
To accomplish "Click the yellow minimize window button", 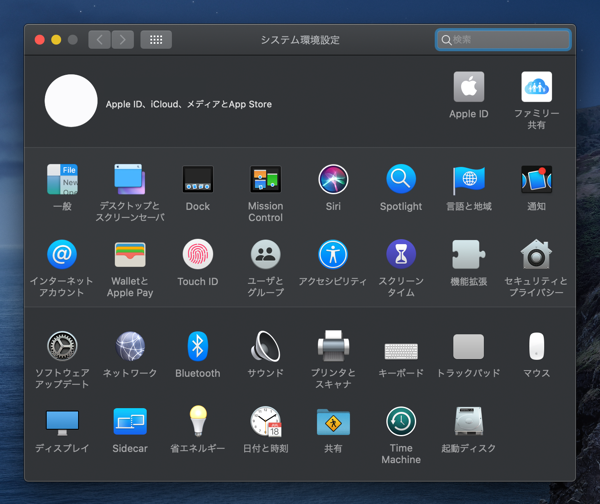I will tap(56, 40).
